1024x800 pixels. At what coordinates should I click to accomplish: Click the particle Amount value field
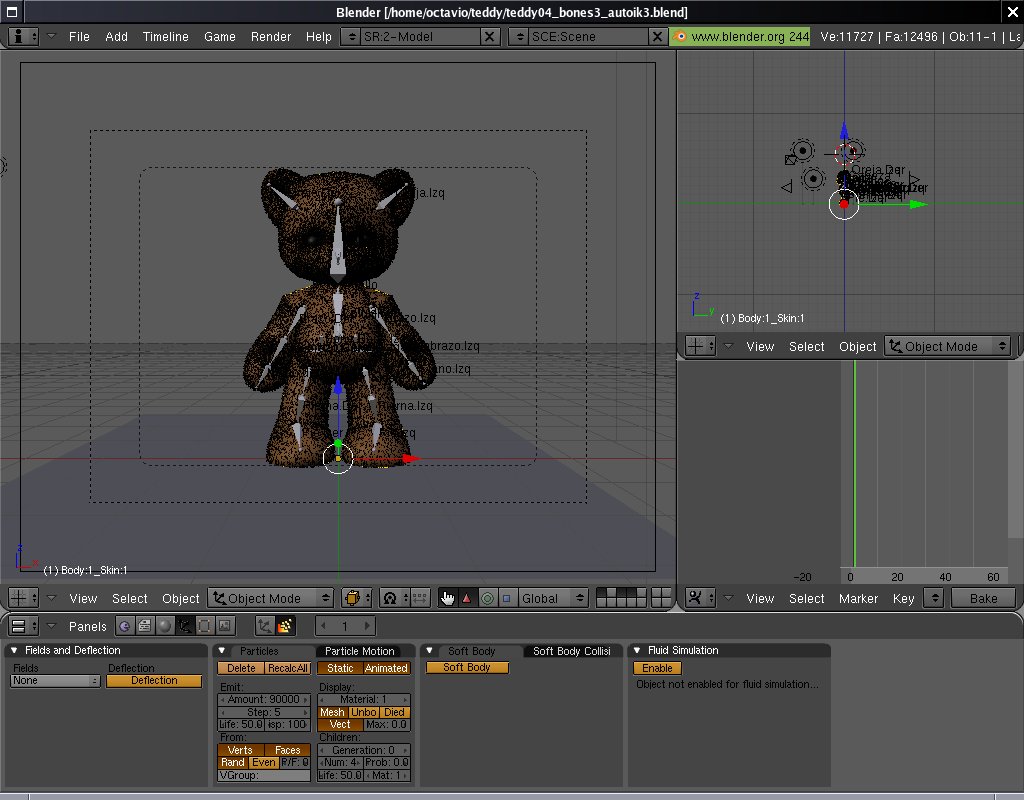pos(264,700)
